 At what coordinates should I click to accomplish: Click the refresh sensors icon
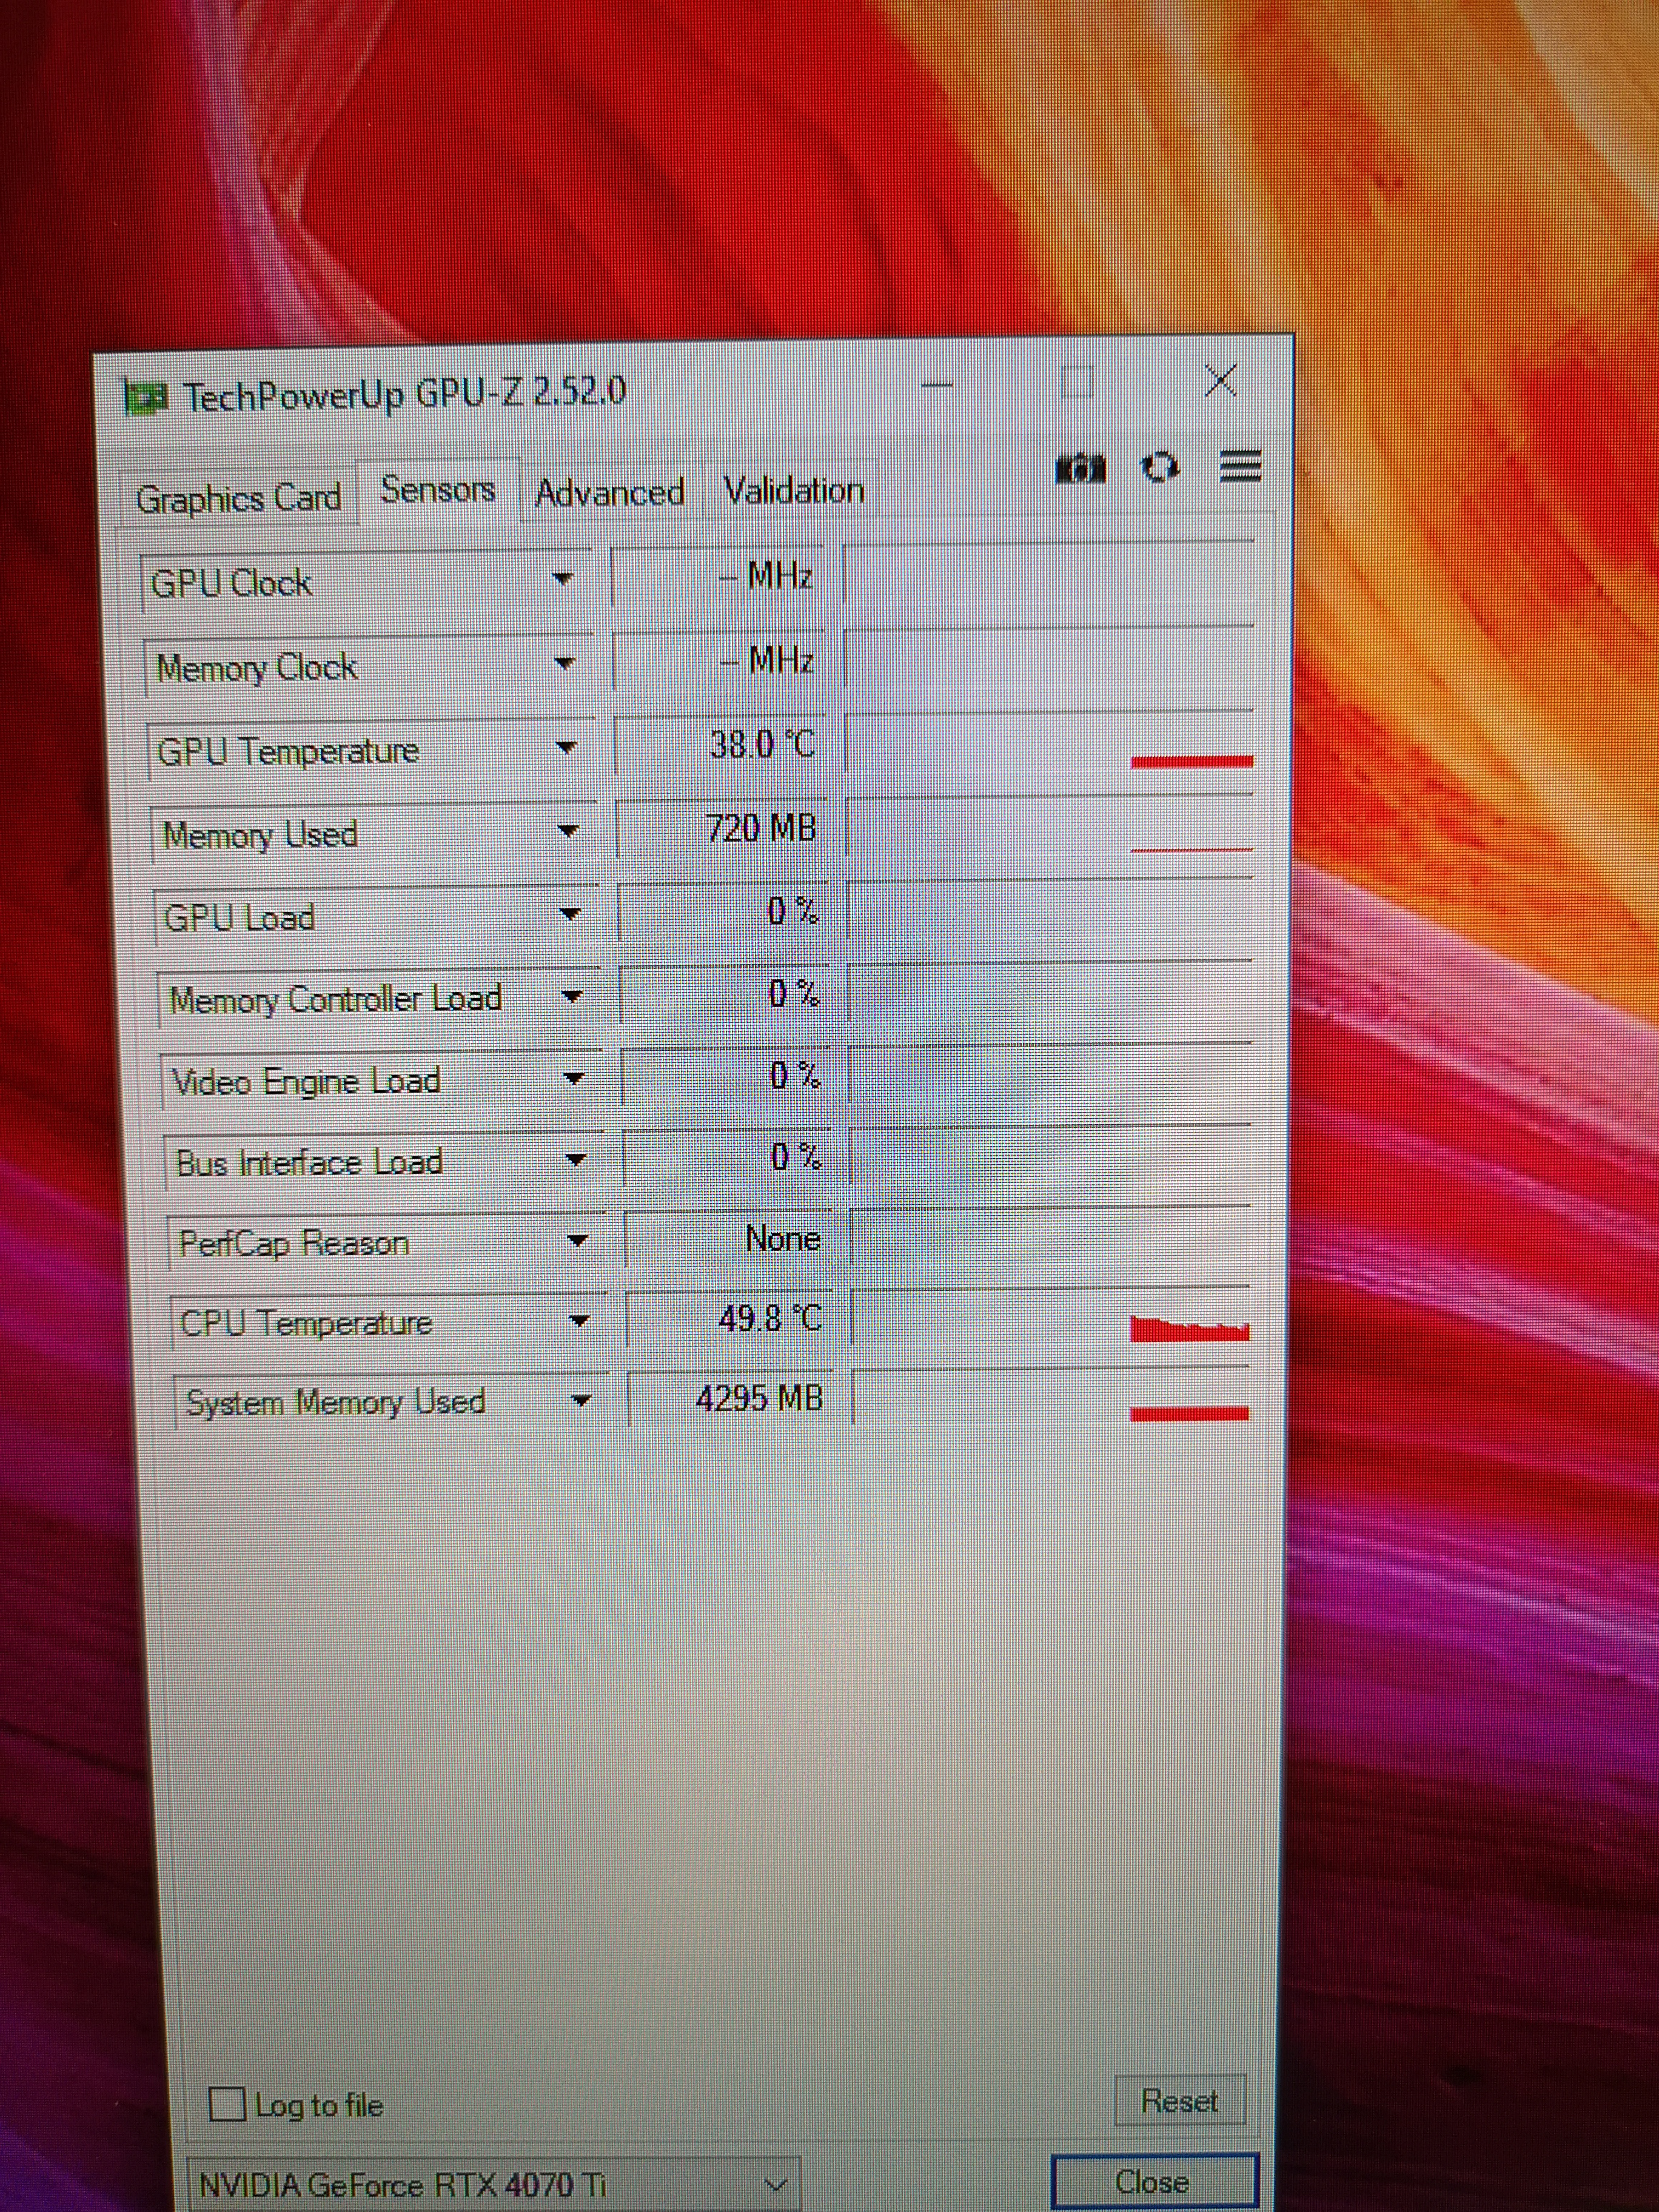1160,467
